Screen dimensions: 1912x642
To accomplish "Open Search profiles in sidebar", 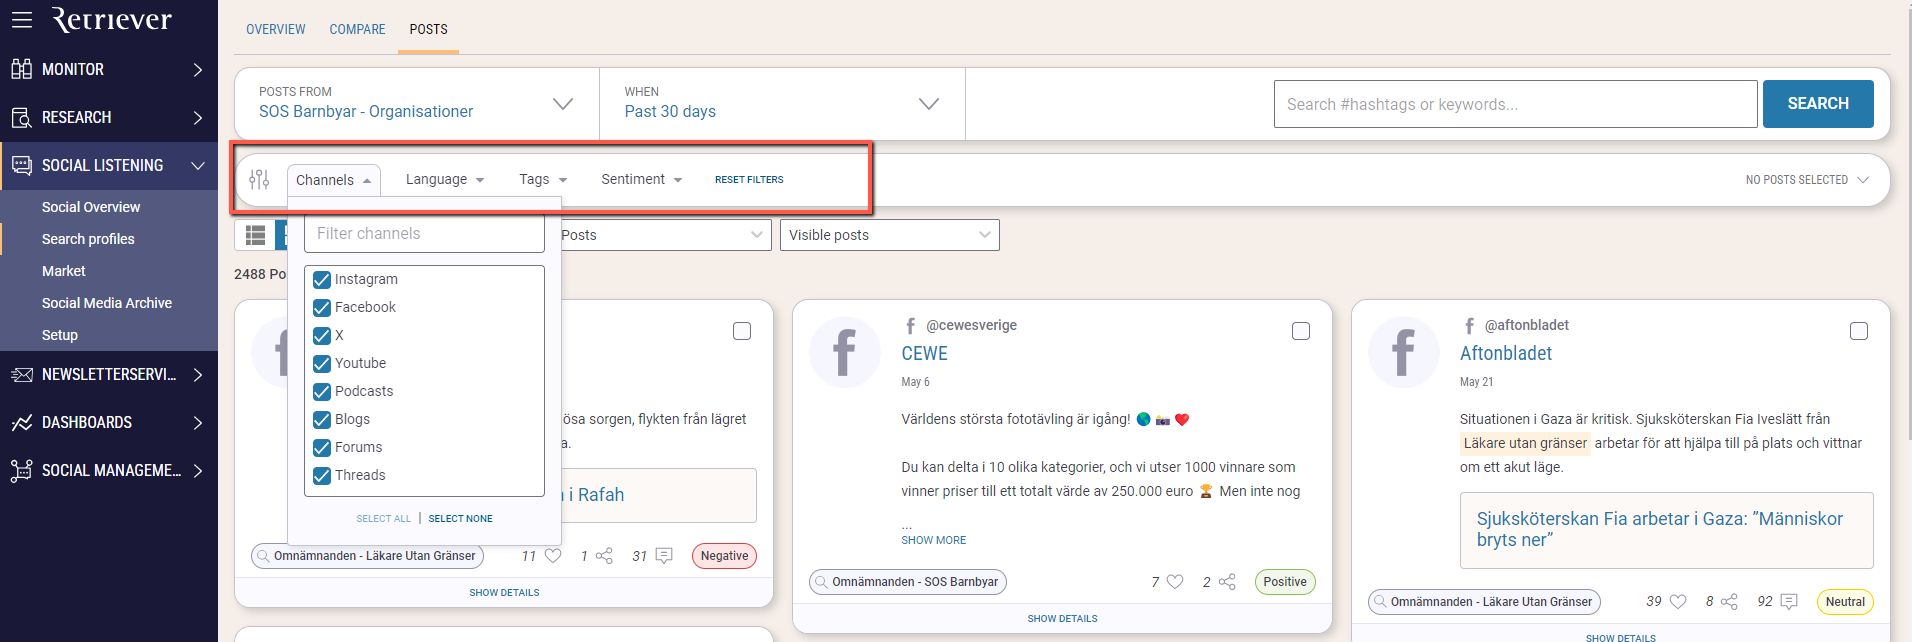I will [x=88, y=239].
